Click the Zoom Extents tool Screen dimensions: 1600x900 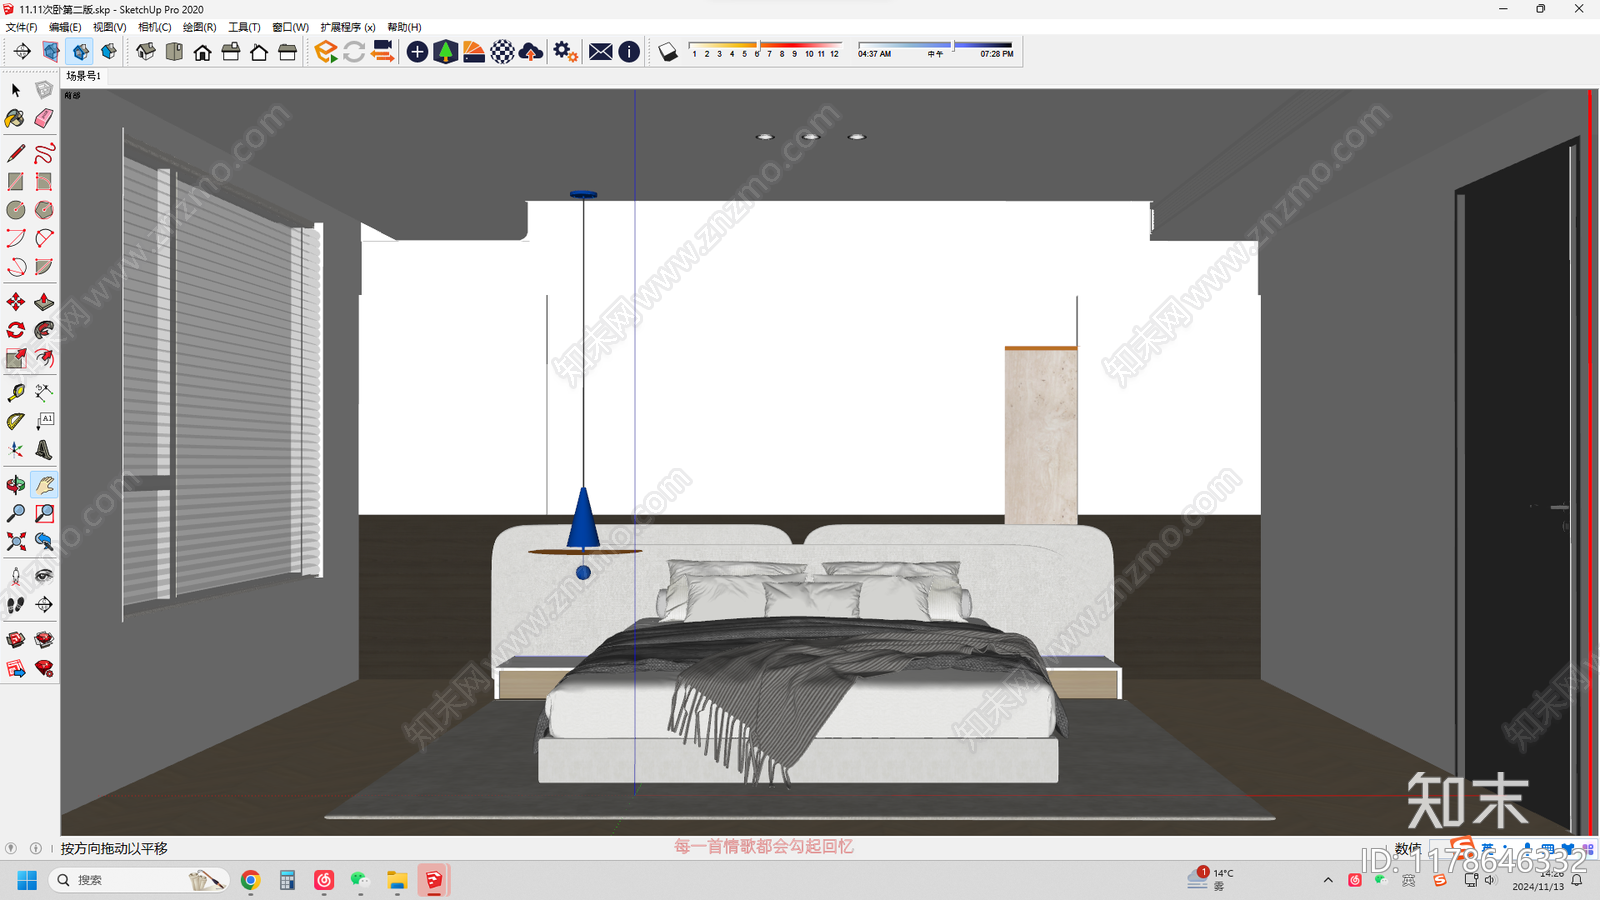pos(16,542)
